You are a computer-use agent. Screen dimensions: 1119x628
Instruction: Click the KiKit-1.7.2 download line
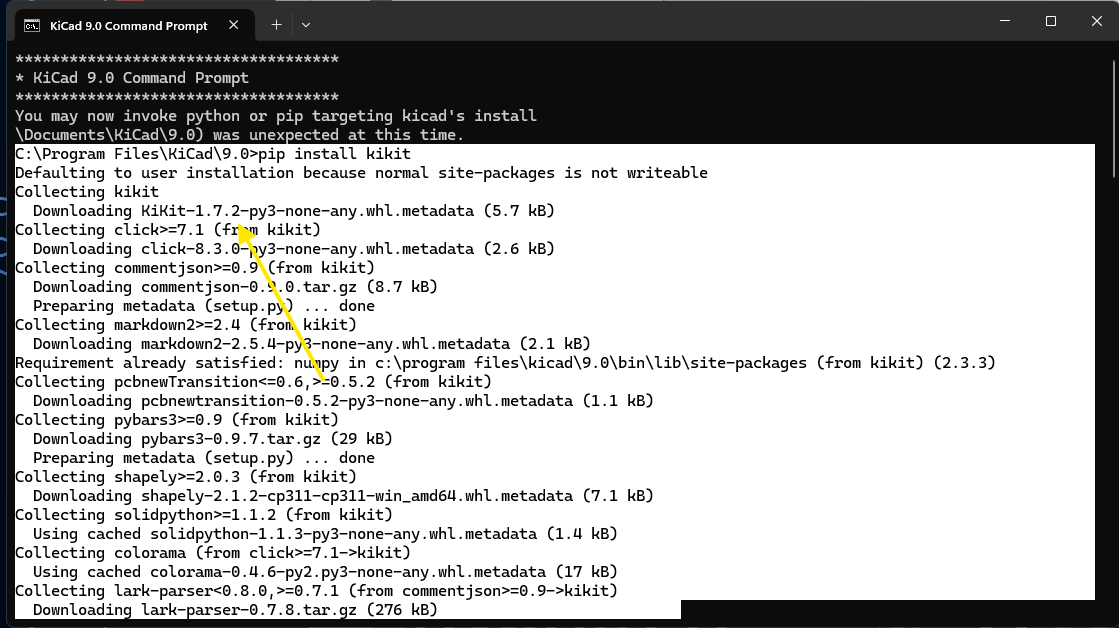293,211
